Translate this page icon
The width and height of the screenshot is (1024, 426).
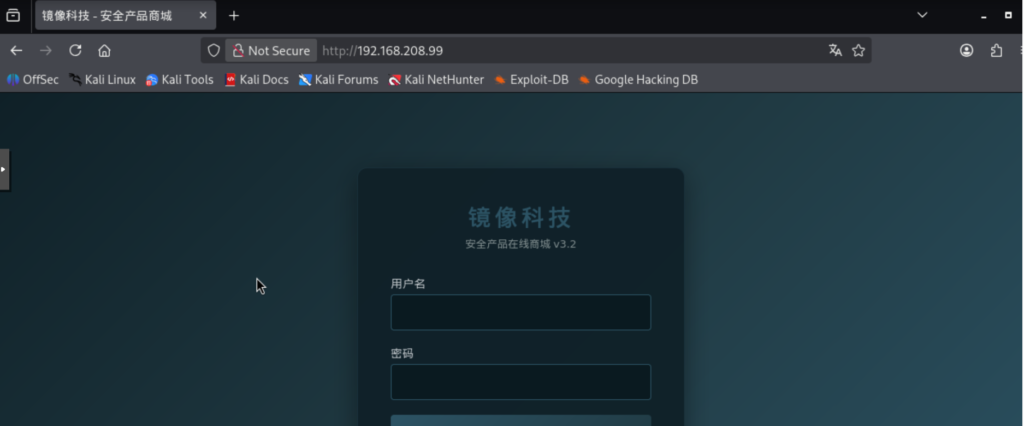835,50
